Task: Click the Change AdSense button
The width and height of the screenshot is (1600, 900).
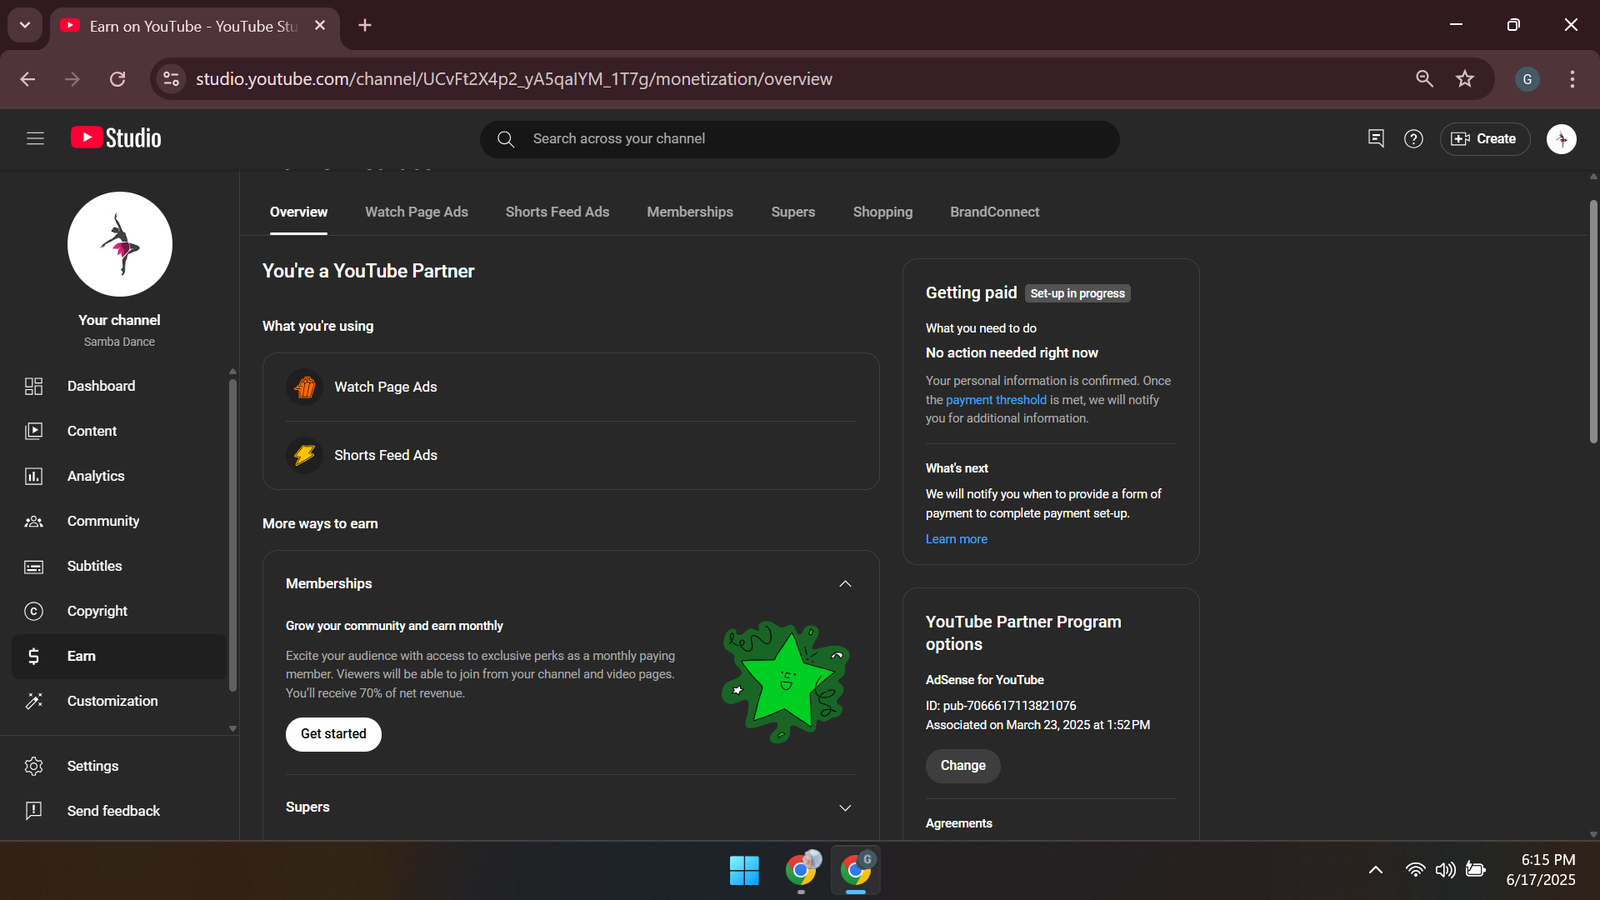Action: pyautogui.click(x=963, y=766)
